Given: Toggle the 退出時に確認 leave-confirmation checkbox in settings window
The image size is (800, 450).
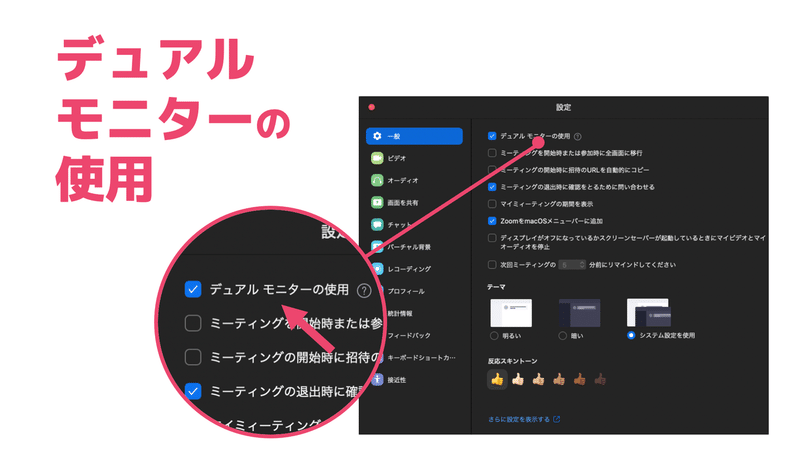Looking at the screenshot, I should (492, 187).
